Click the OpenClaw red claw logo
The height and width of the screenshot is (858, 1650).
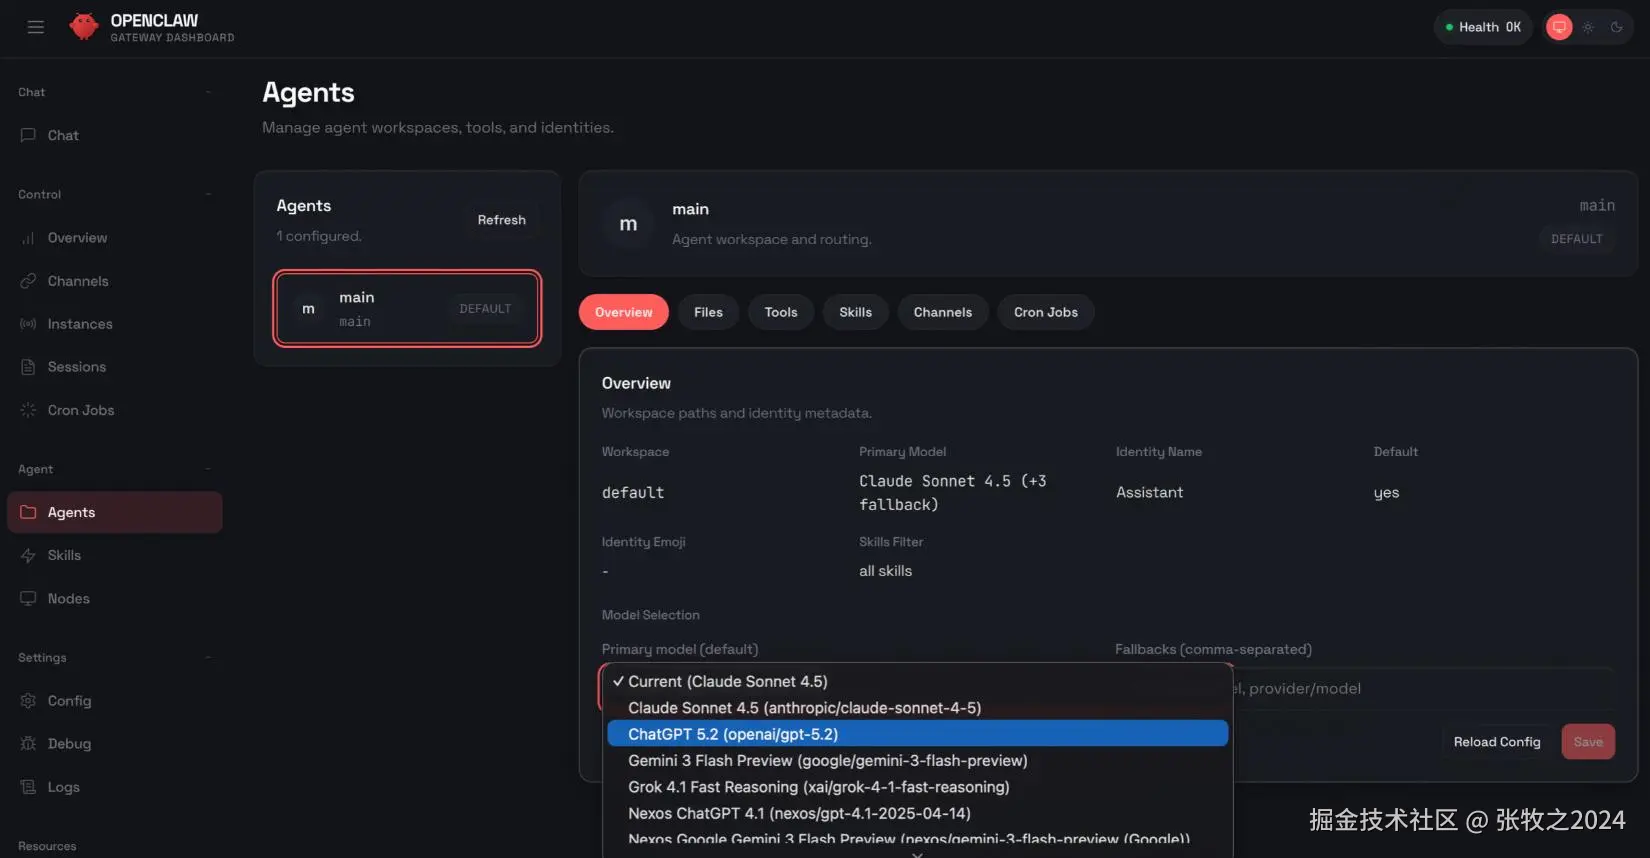click(x=84, y=27)
